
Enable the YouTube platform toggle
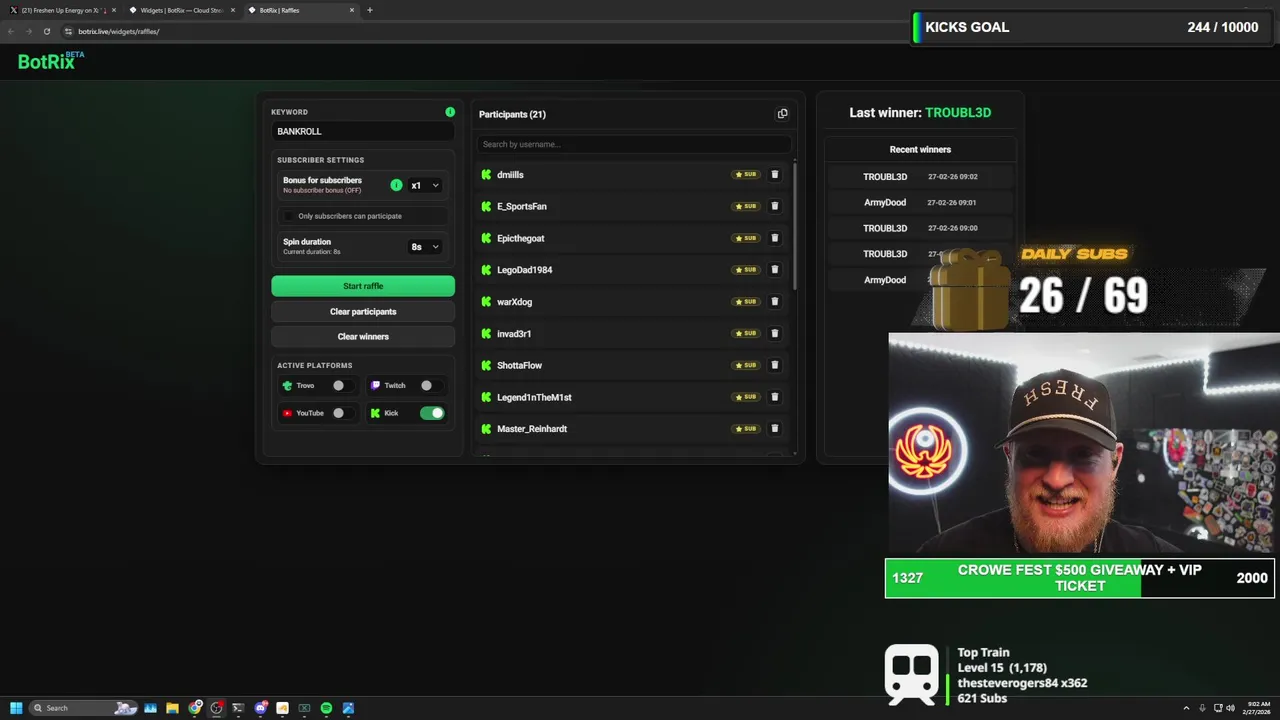(x=342, y=413)
